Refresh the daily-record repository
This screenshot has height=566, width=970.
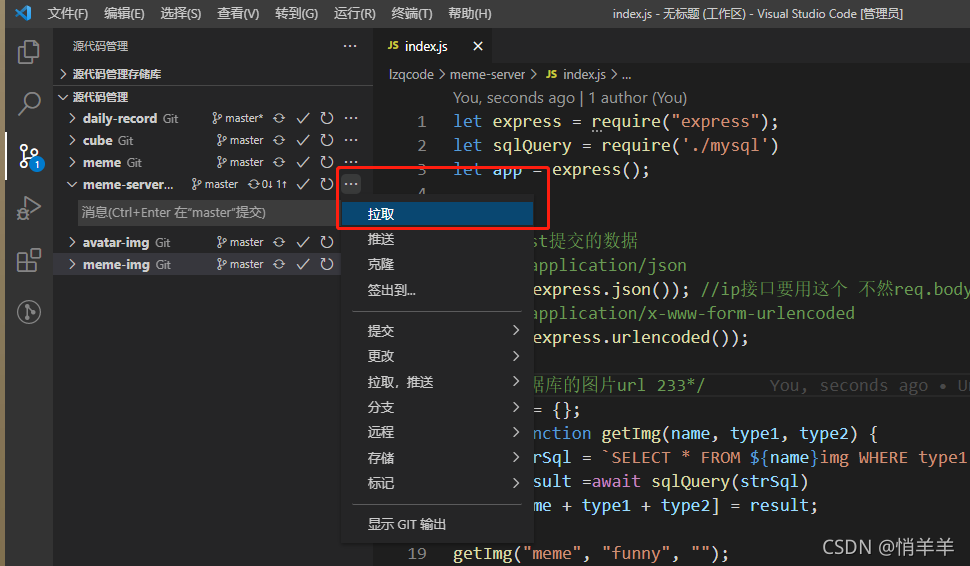[327, 118]
